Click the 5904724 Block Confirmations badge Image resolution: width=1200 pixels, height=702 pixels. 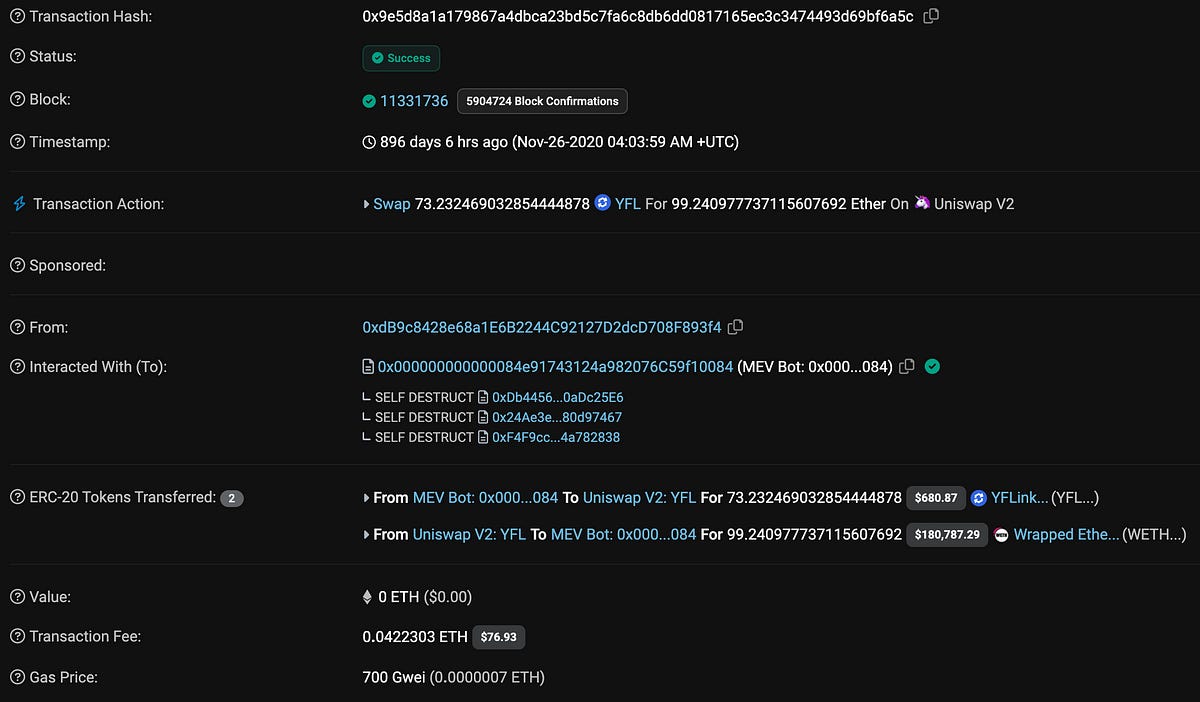pyautogui.click(x=543, y=101)
